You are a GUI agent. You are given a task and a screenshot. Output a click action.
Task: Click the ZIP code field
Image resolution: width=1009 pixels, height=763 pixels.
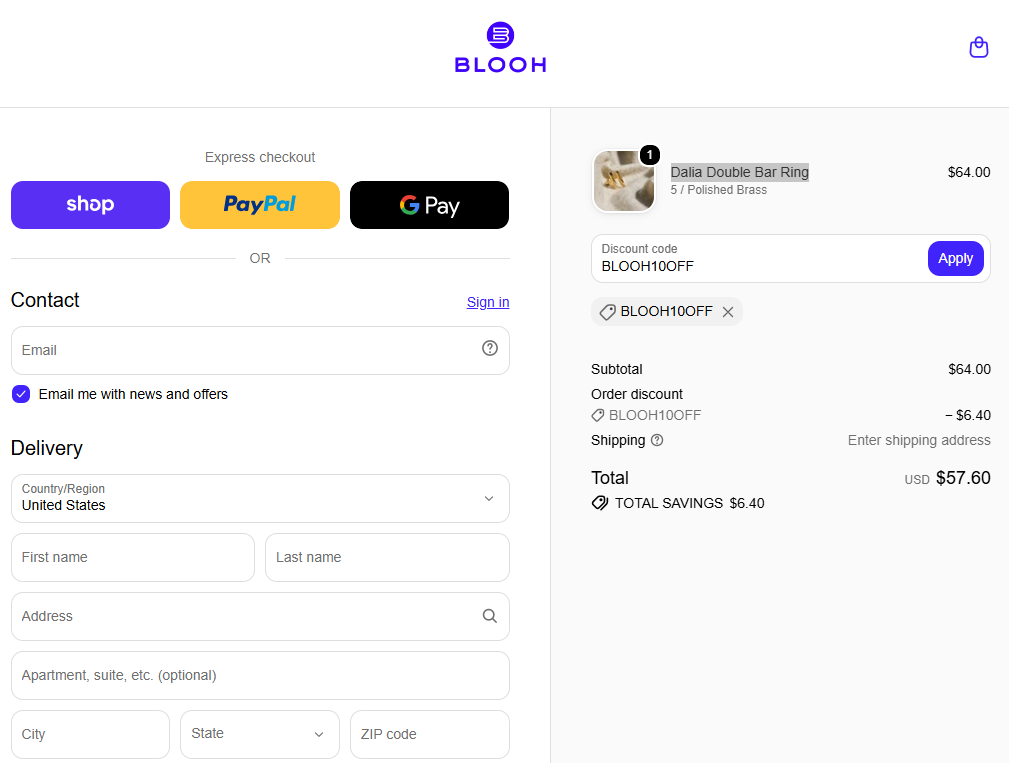430,734
